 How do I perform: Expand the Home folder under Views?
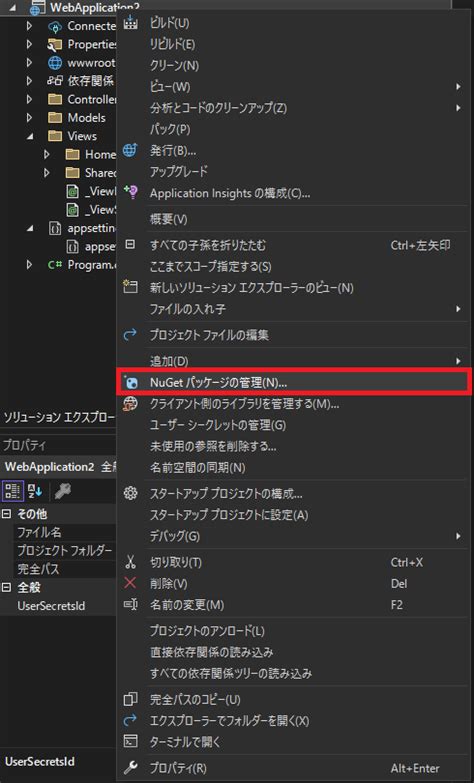[47, 154]
